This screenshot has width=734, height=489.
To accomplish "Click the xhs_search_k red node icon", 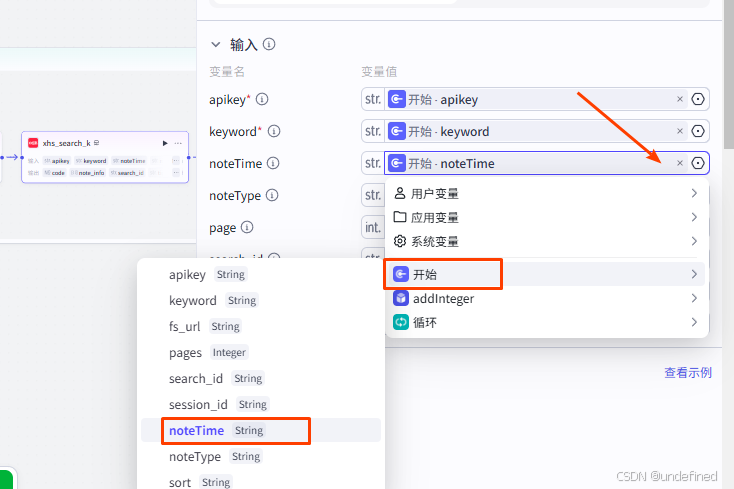I will [33, 143].
